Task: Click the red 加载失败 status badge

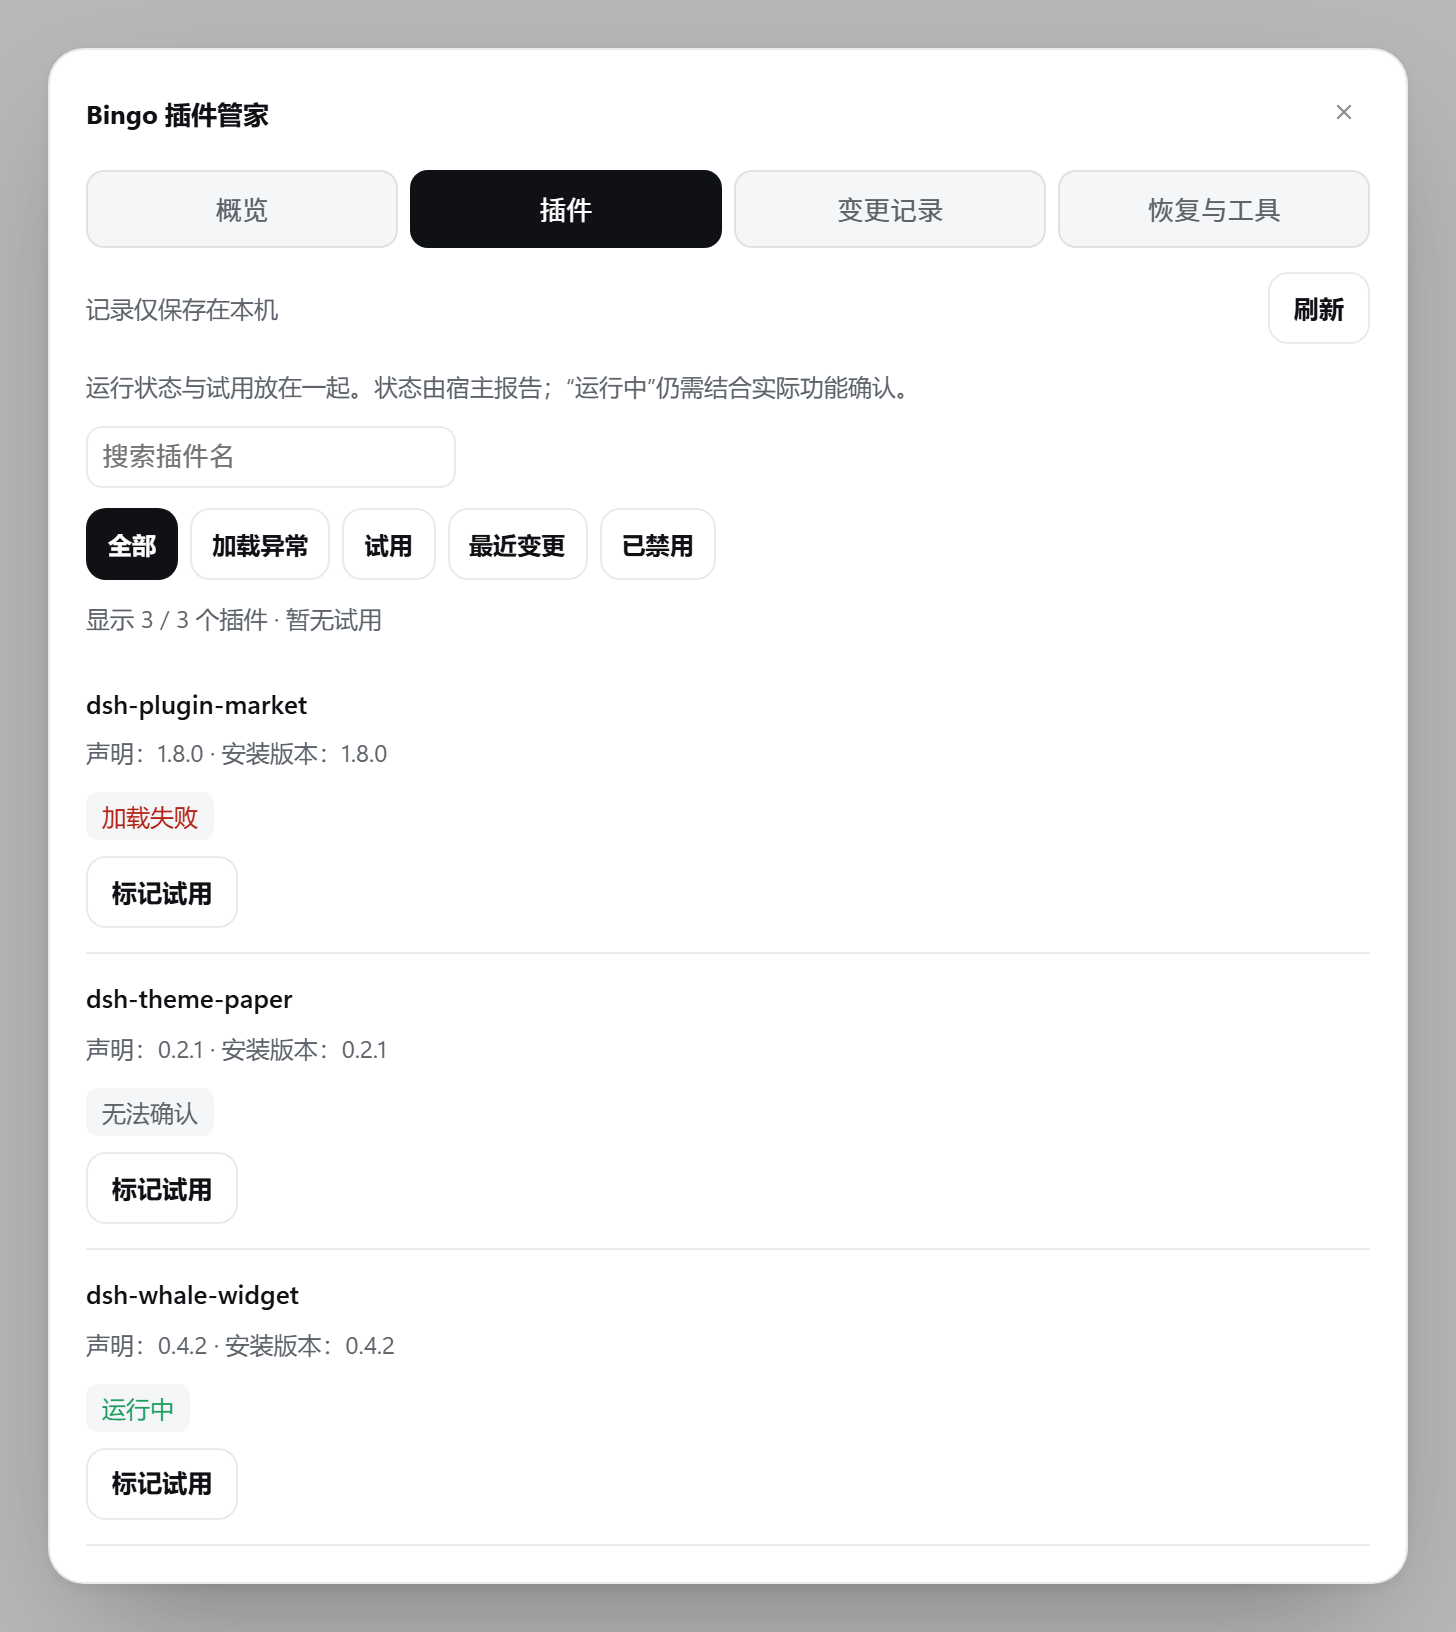Action: click(150, 817)
